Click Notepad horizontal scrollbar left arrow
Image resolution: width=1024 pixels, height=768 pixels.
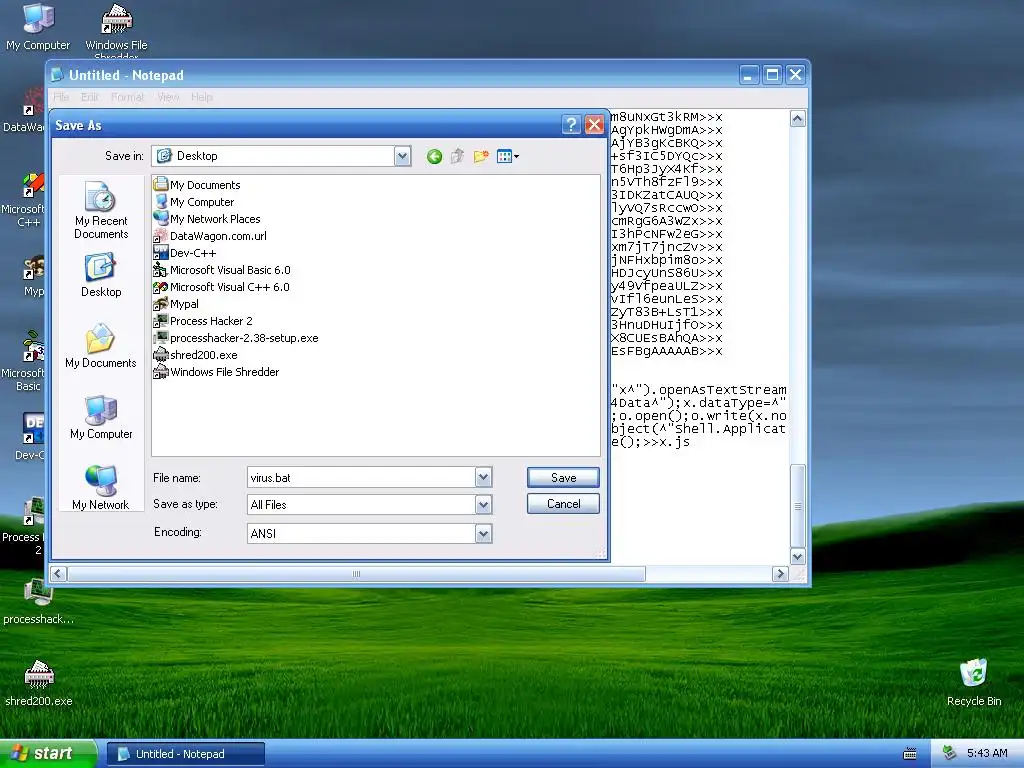coord(58,573)
